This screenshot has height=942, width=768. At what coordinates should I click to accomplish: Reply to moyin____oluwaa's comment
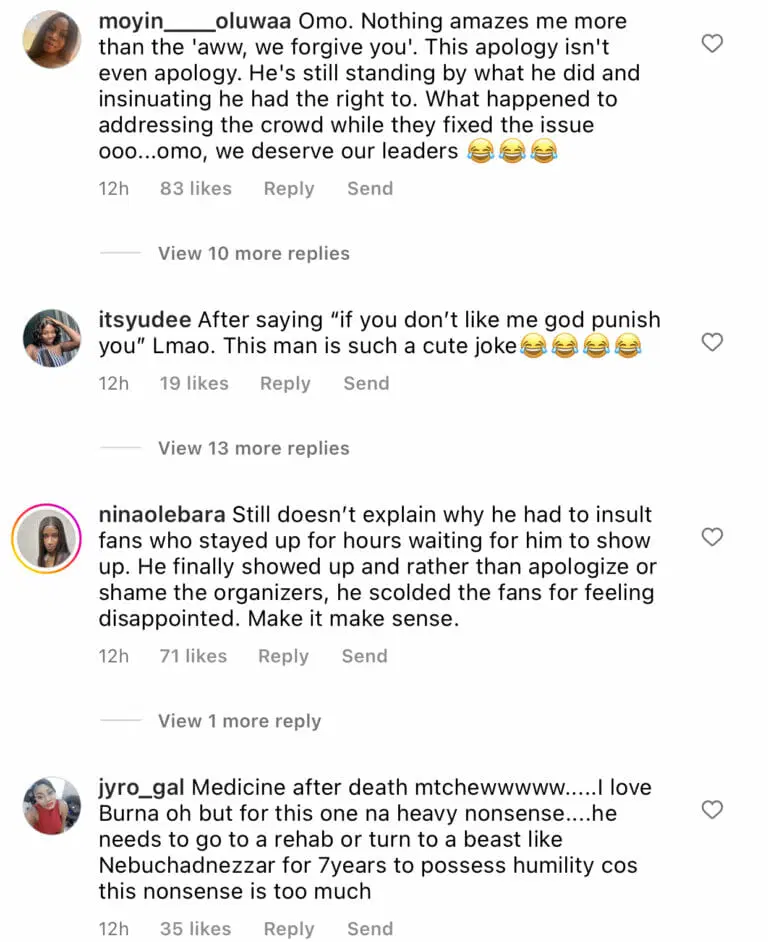coord(288,188)
